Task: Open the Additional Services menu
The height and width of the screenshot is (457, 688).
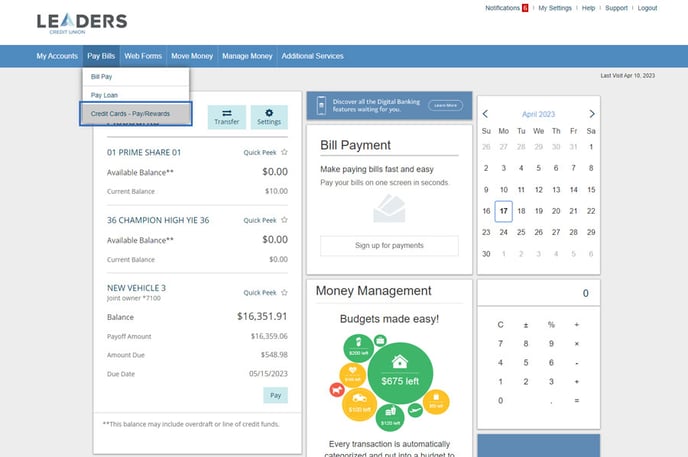Action: click(x=312, y=56)
